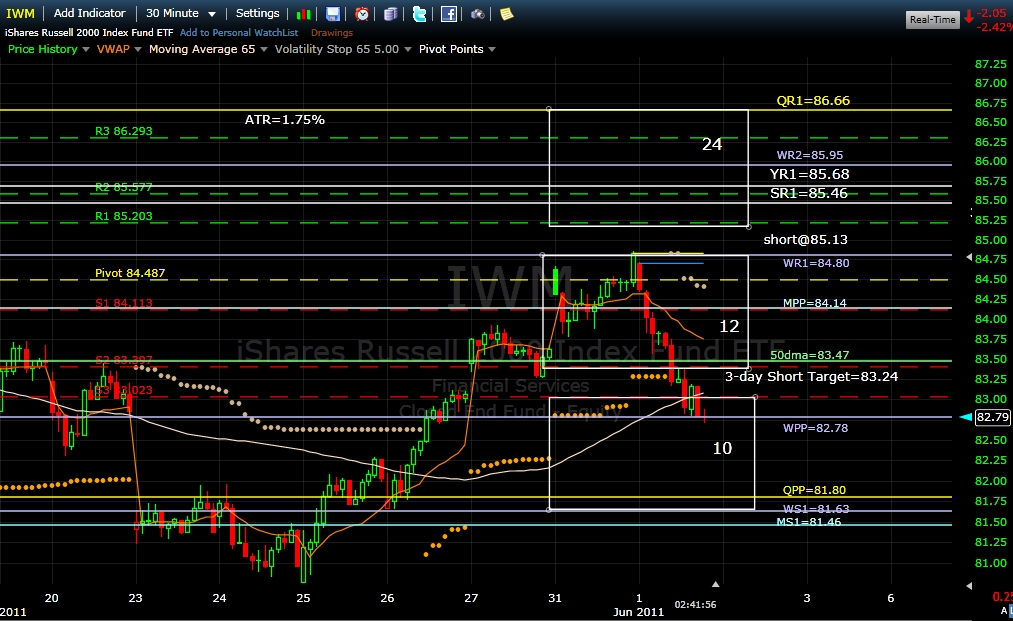
Task: Open the Drawings link
Action: pyautogui.click(x=332, y=32)
